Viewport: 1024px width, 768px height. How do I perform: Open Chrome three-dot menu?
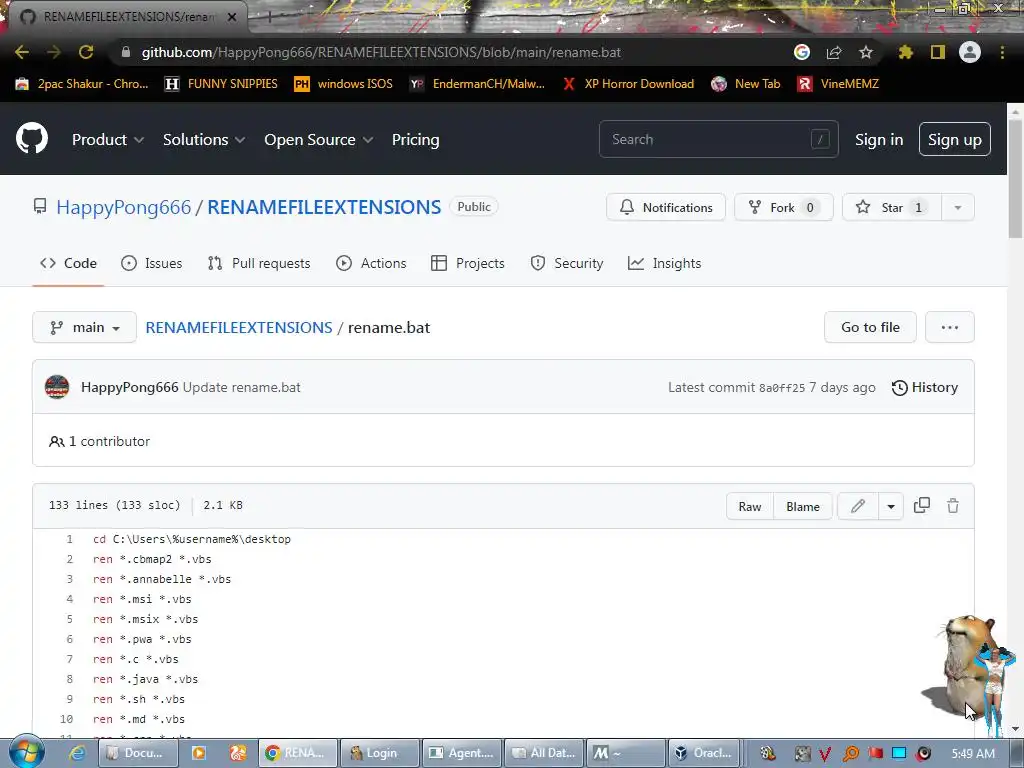1002,52
